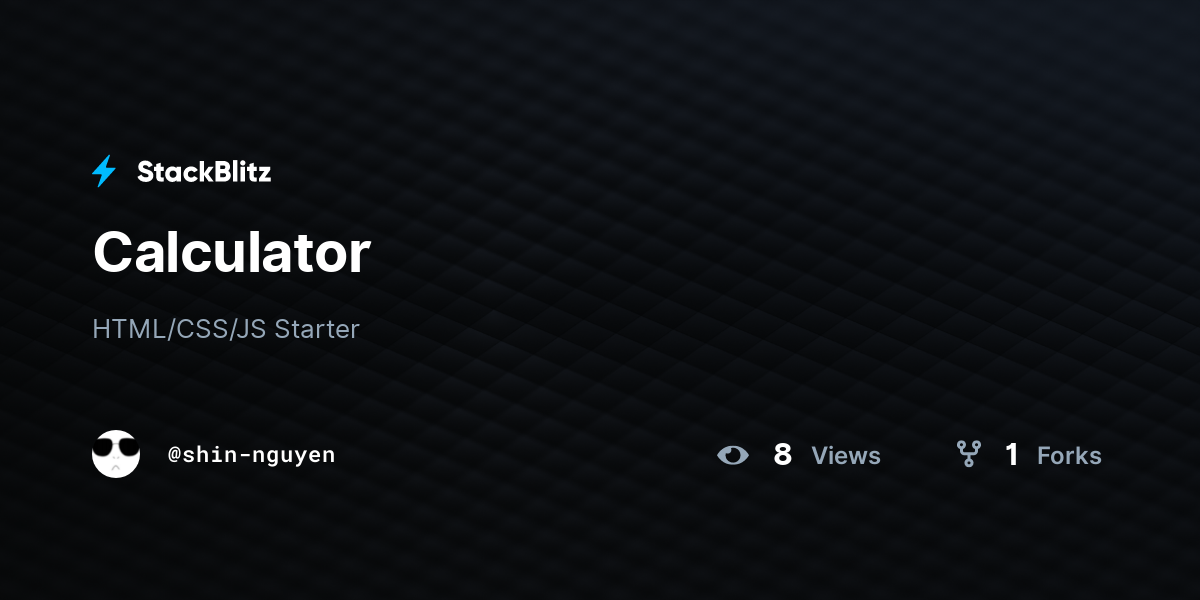Click the "Stack" half of the wordmark

pos(170,172)
